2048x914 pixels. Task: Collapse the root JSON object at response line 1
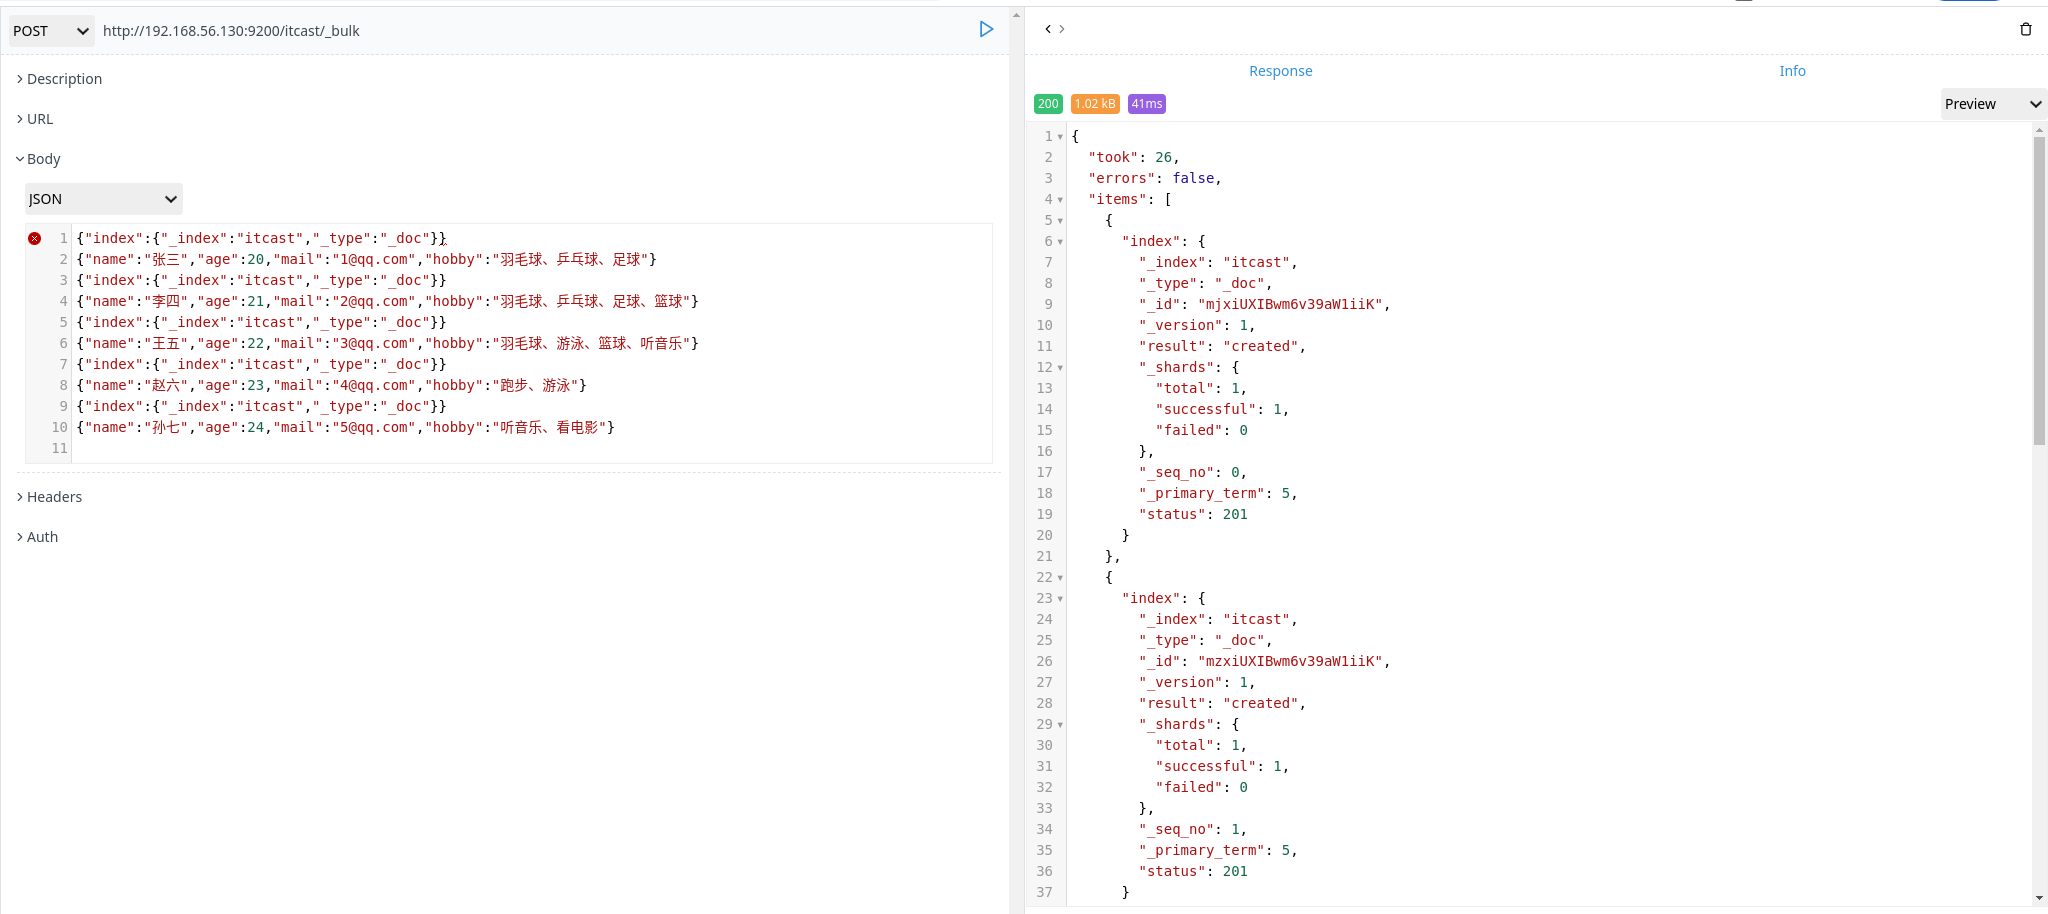tap(1059, 136)
